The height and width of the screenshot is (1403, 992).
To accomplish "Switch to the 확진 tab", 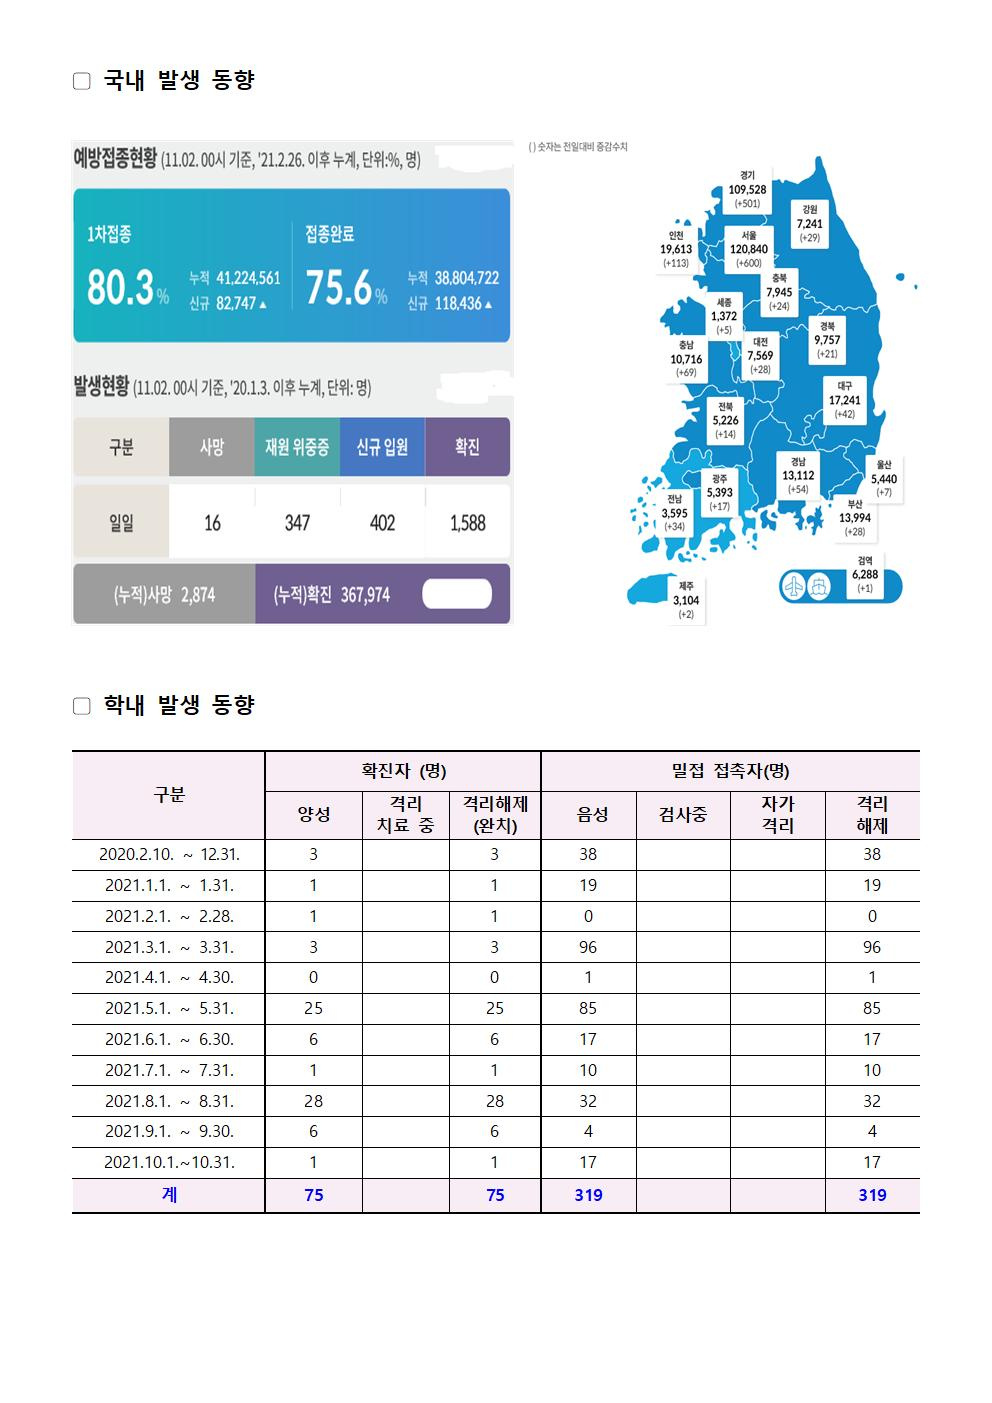I will coord(467,447).
